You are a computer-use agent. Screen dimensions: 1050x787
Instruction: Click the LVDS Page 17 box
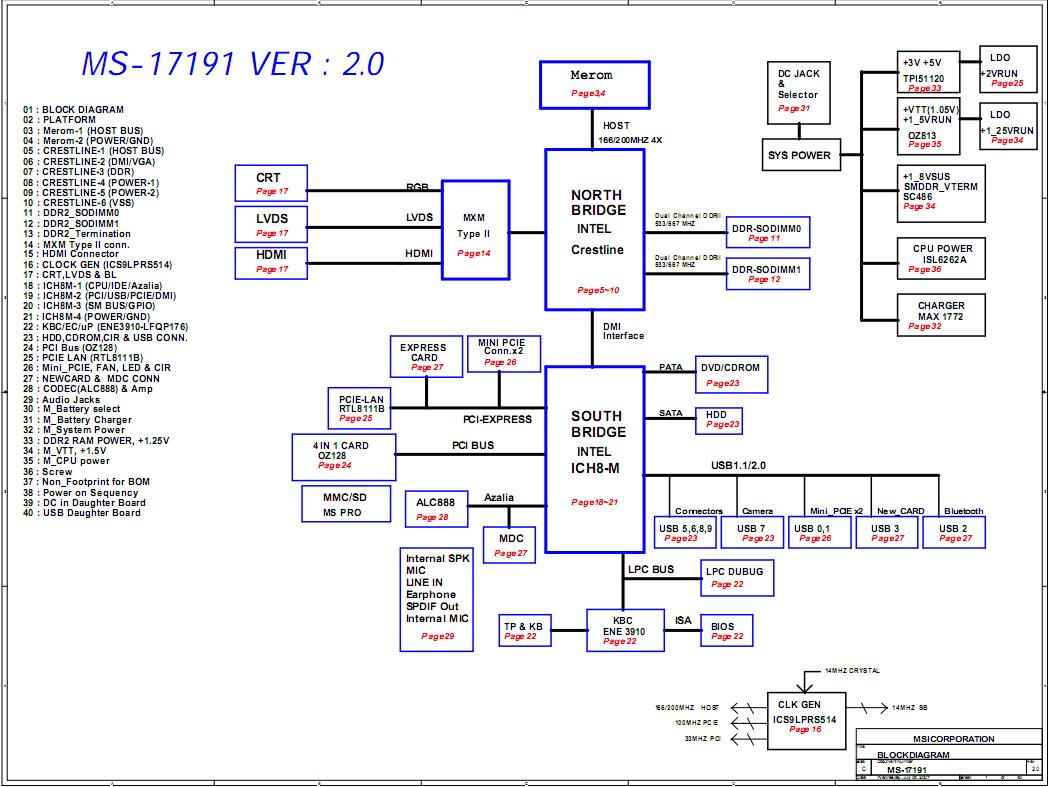[x=271, y=224]
